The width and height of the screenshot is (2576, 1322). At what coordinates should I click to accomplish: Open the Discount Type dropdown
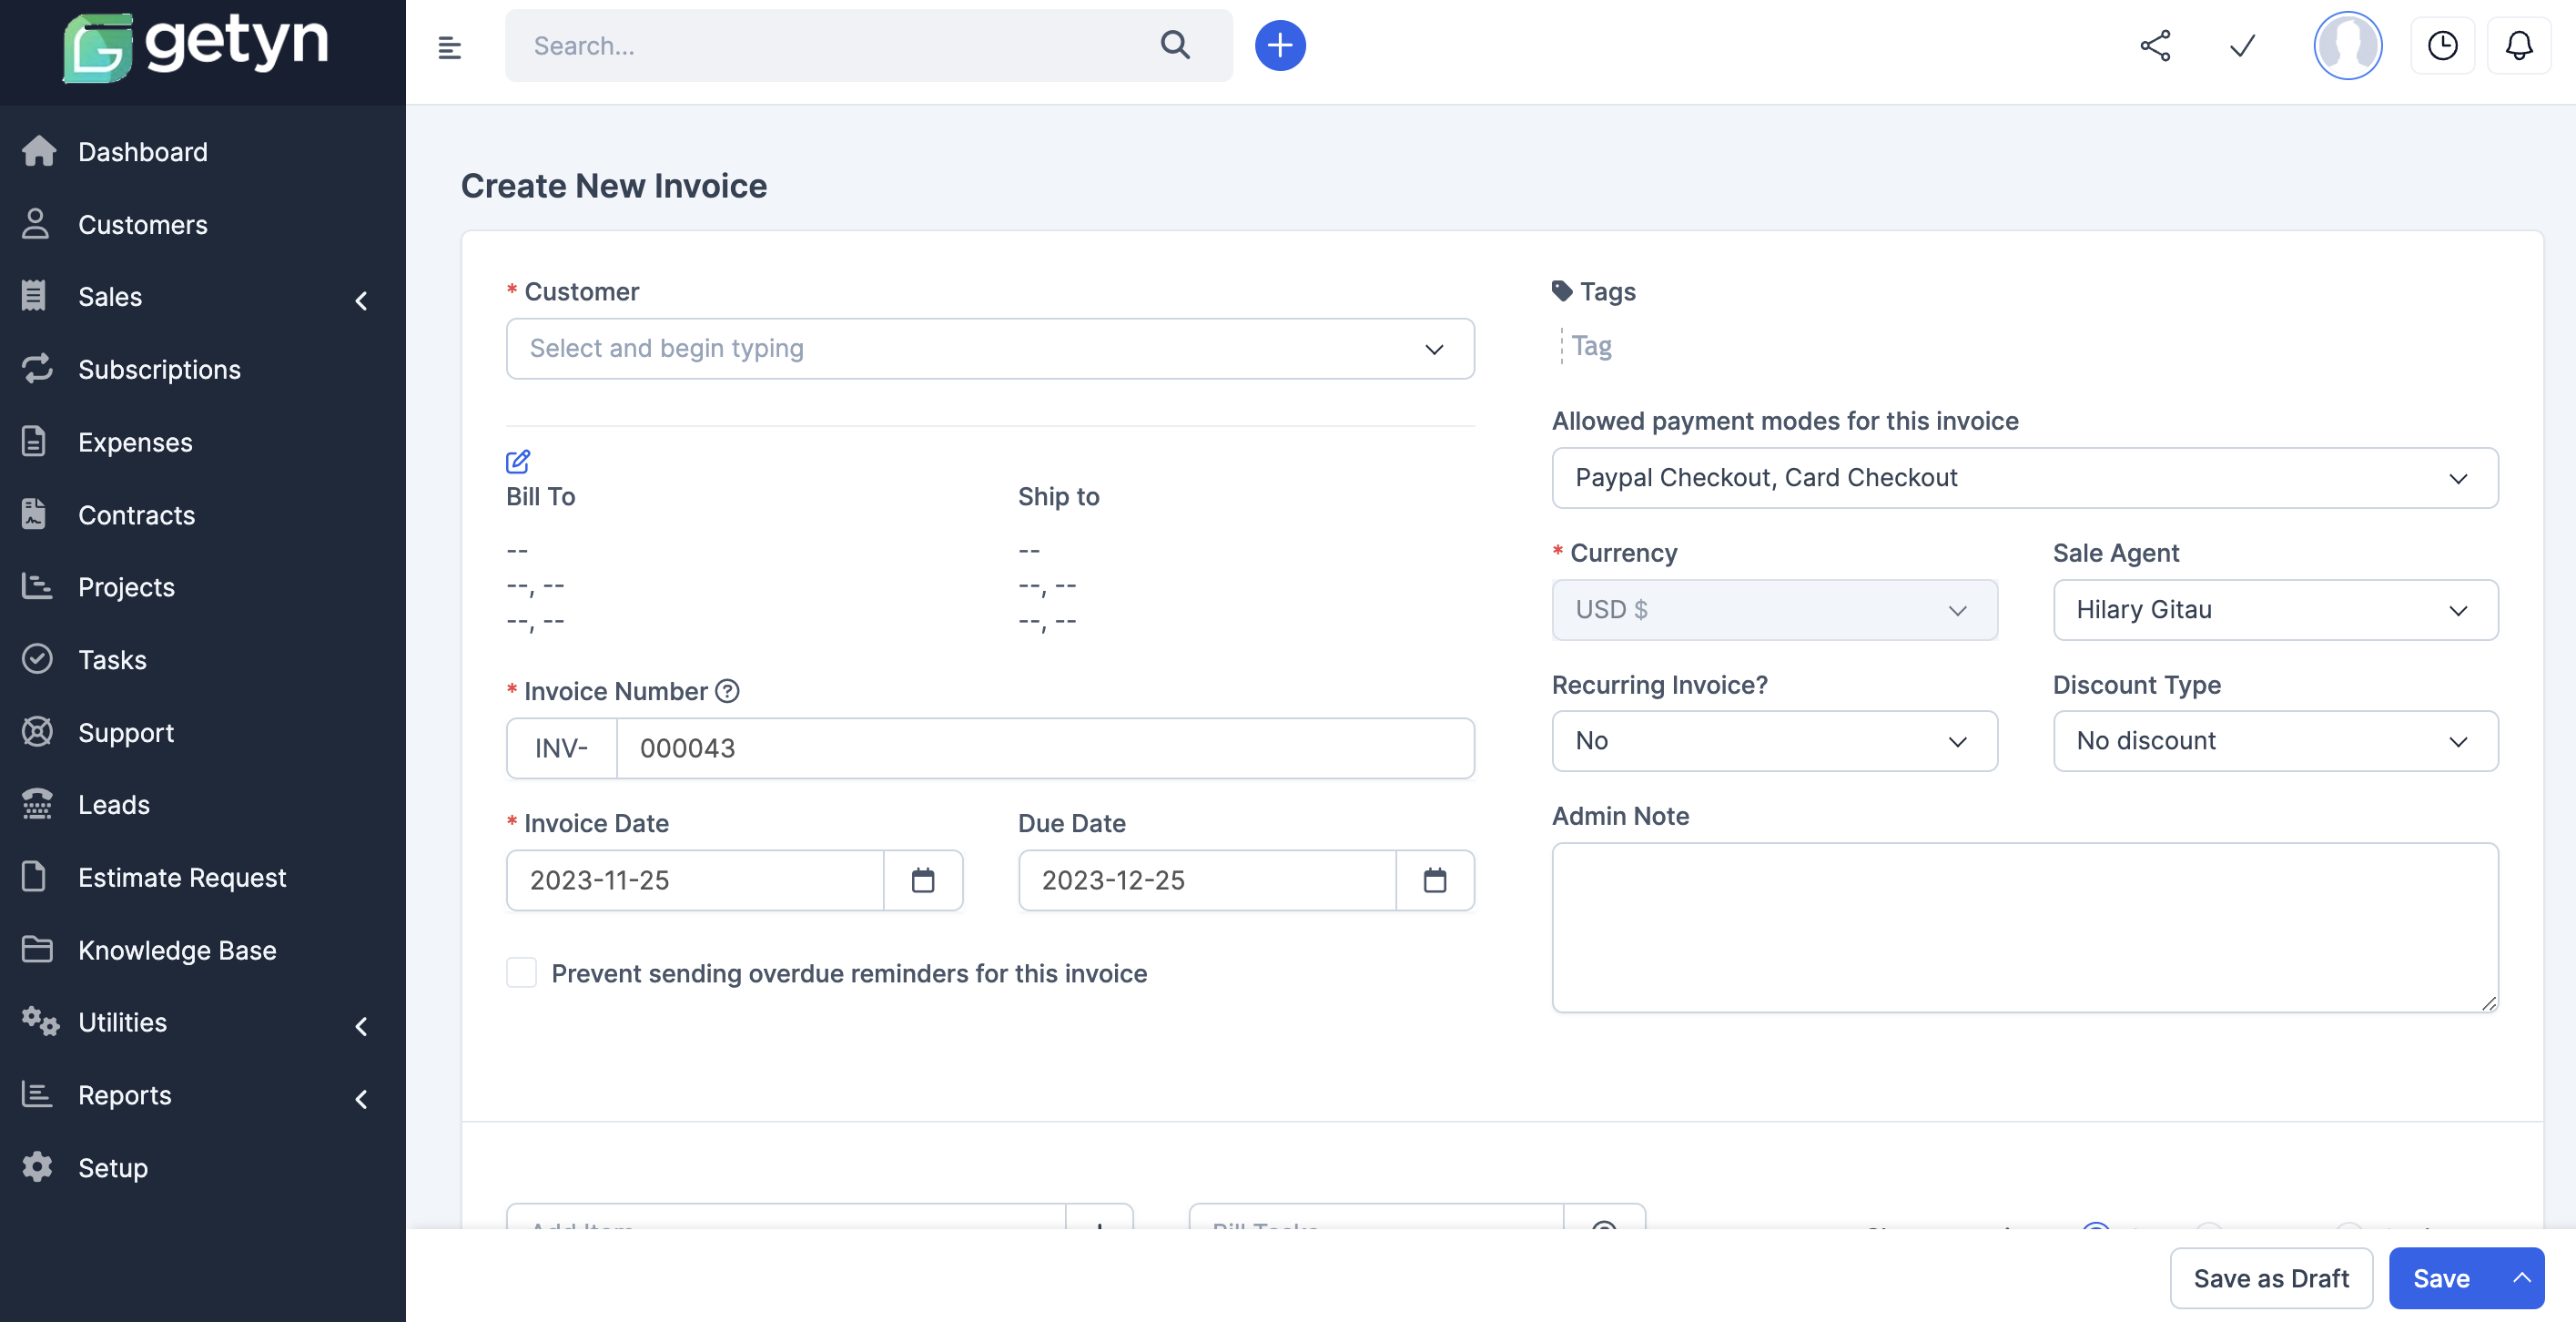tap(2275, 741)
